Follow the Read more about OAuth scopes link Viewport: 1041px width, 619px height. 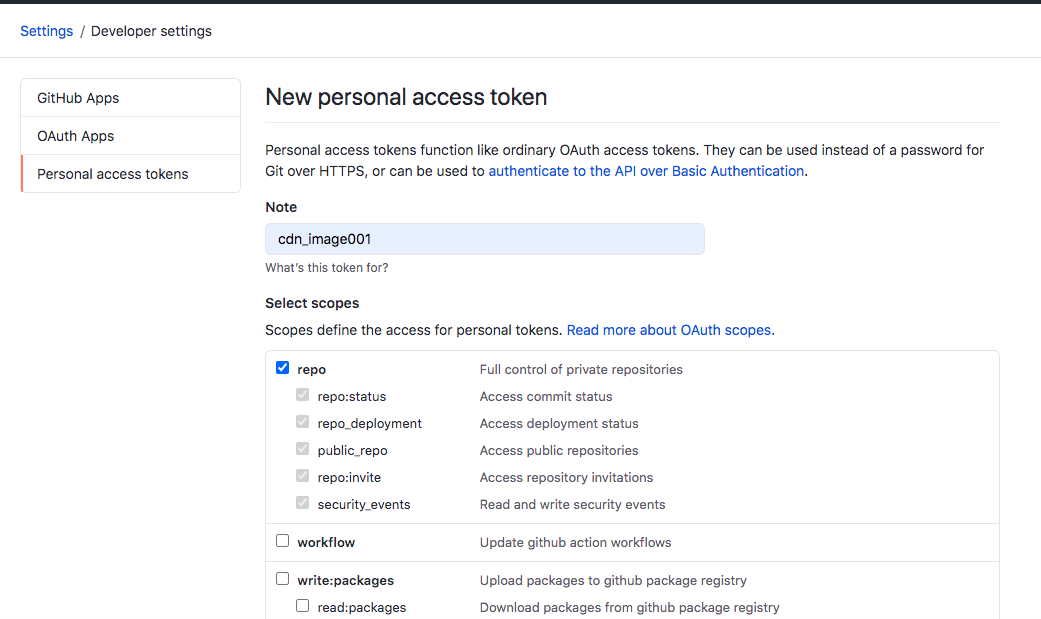pos(669,330)
